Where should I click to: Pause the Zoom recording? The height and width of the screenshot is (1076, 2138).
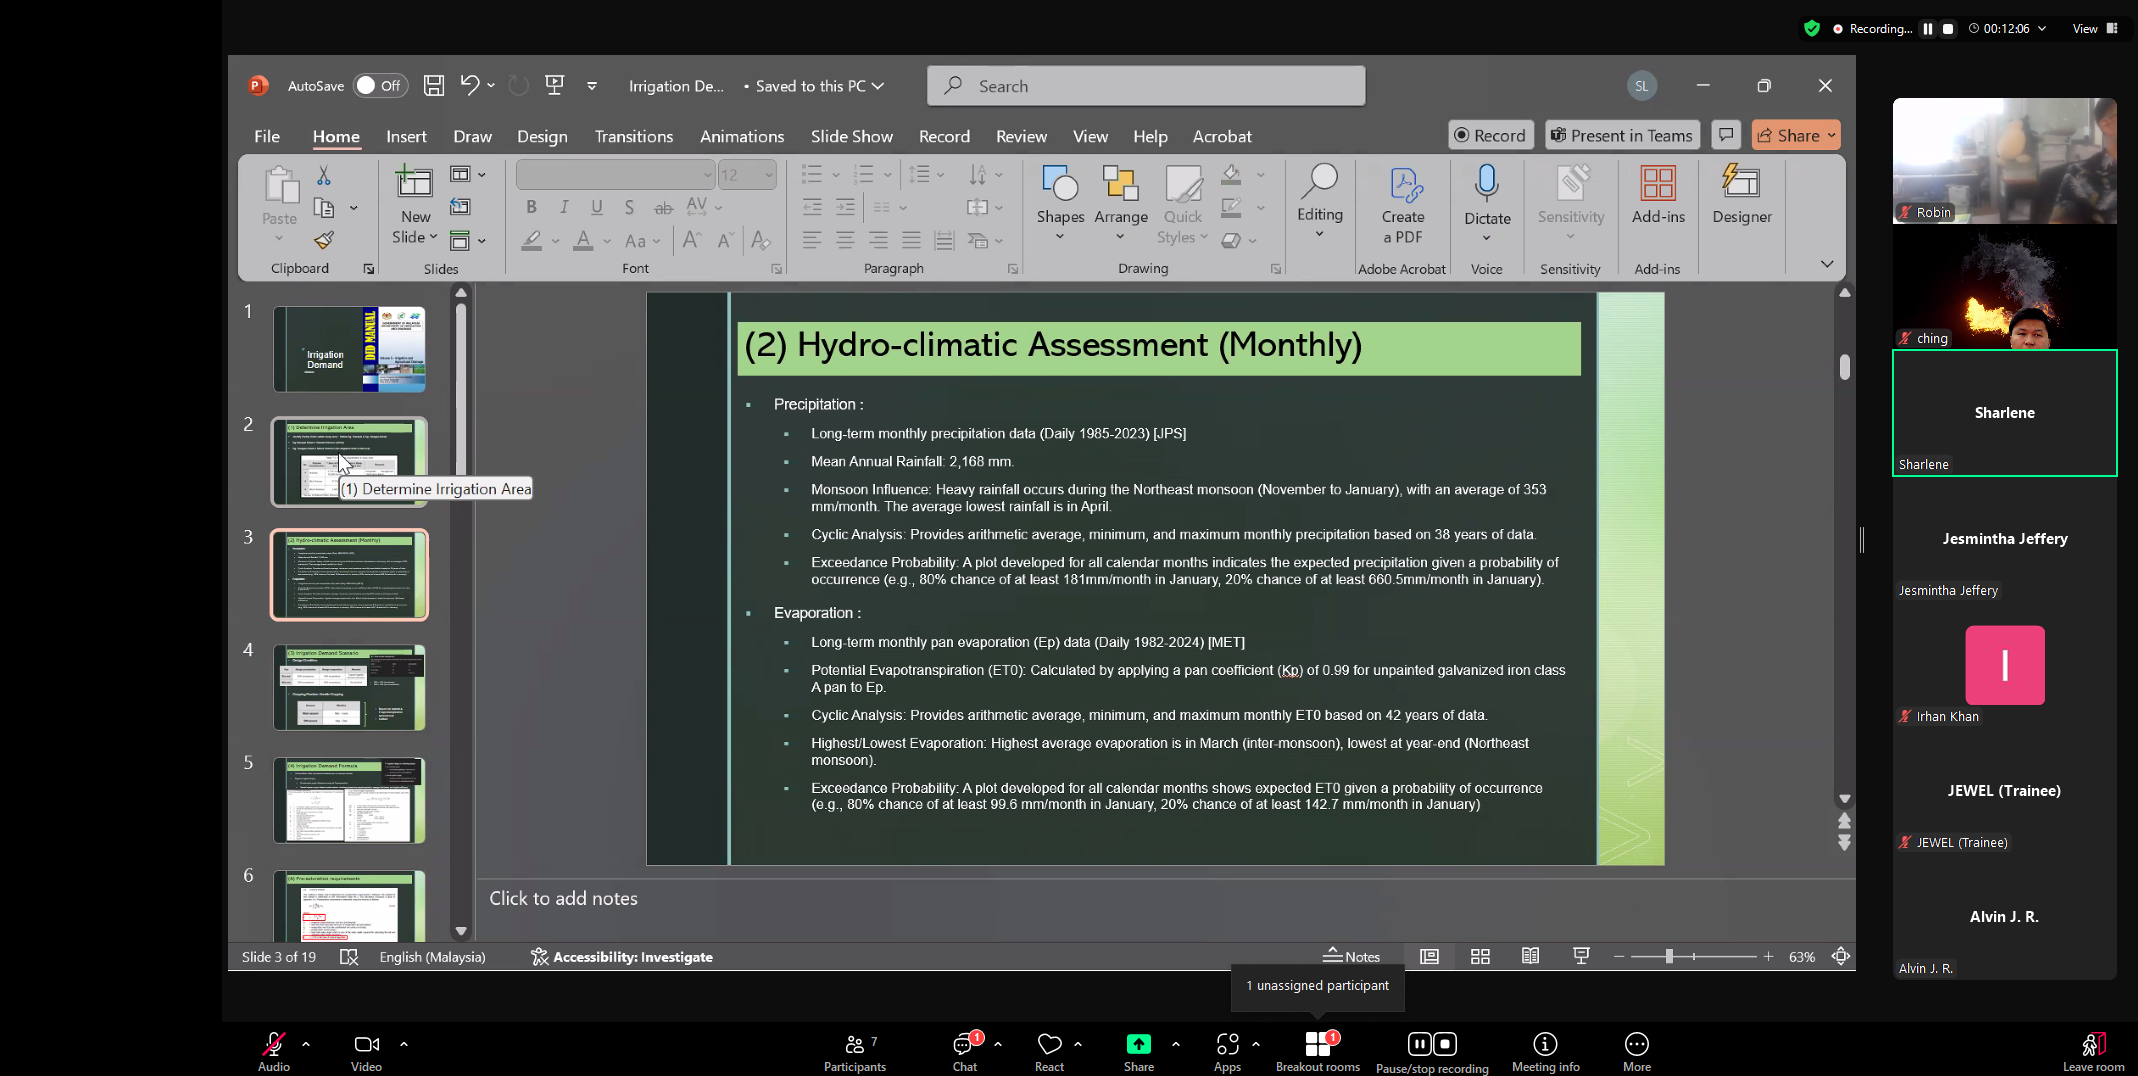[x=1419, y=1044]
